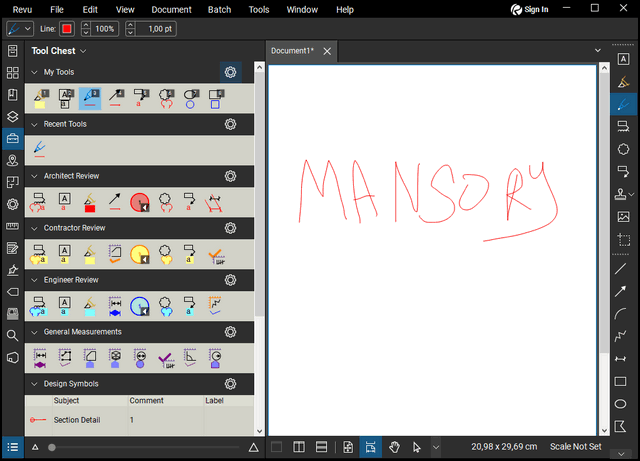640x461 pixels.
Task: Open the red Line color swatch
Action: (x=67, y=29)
